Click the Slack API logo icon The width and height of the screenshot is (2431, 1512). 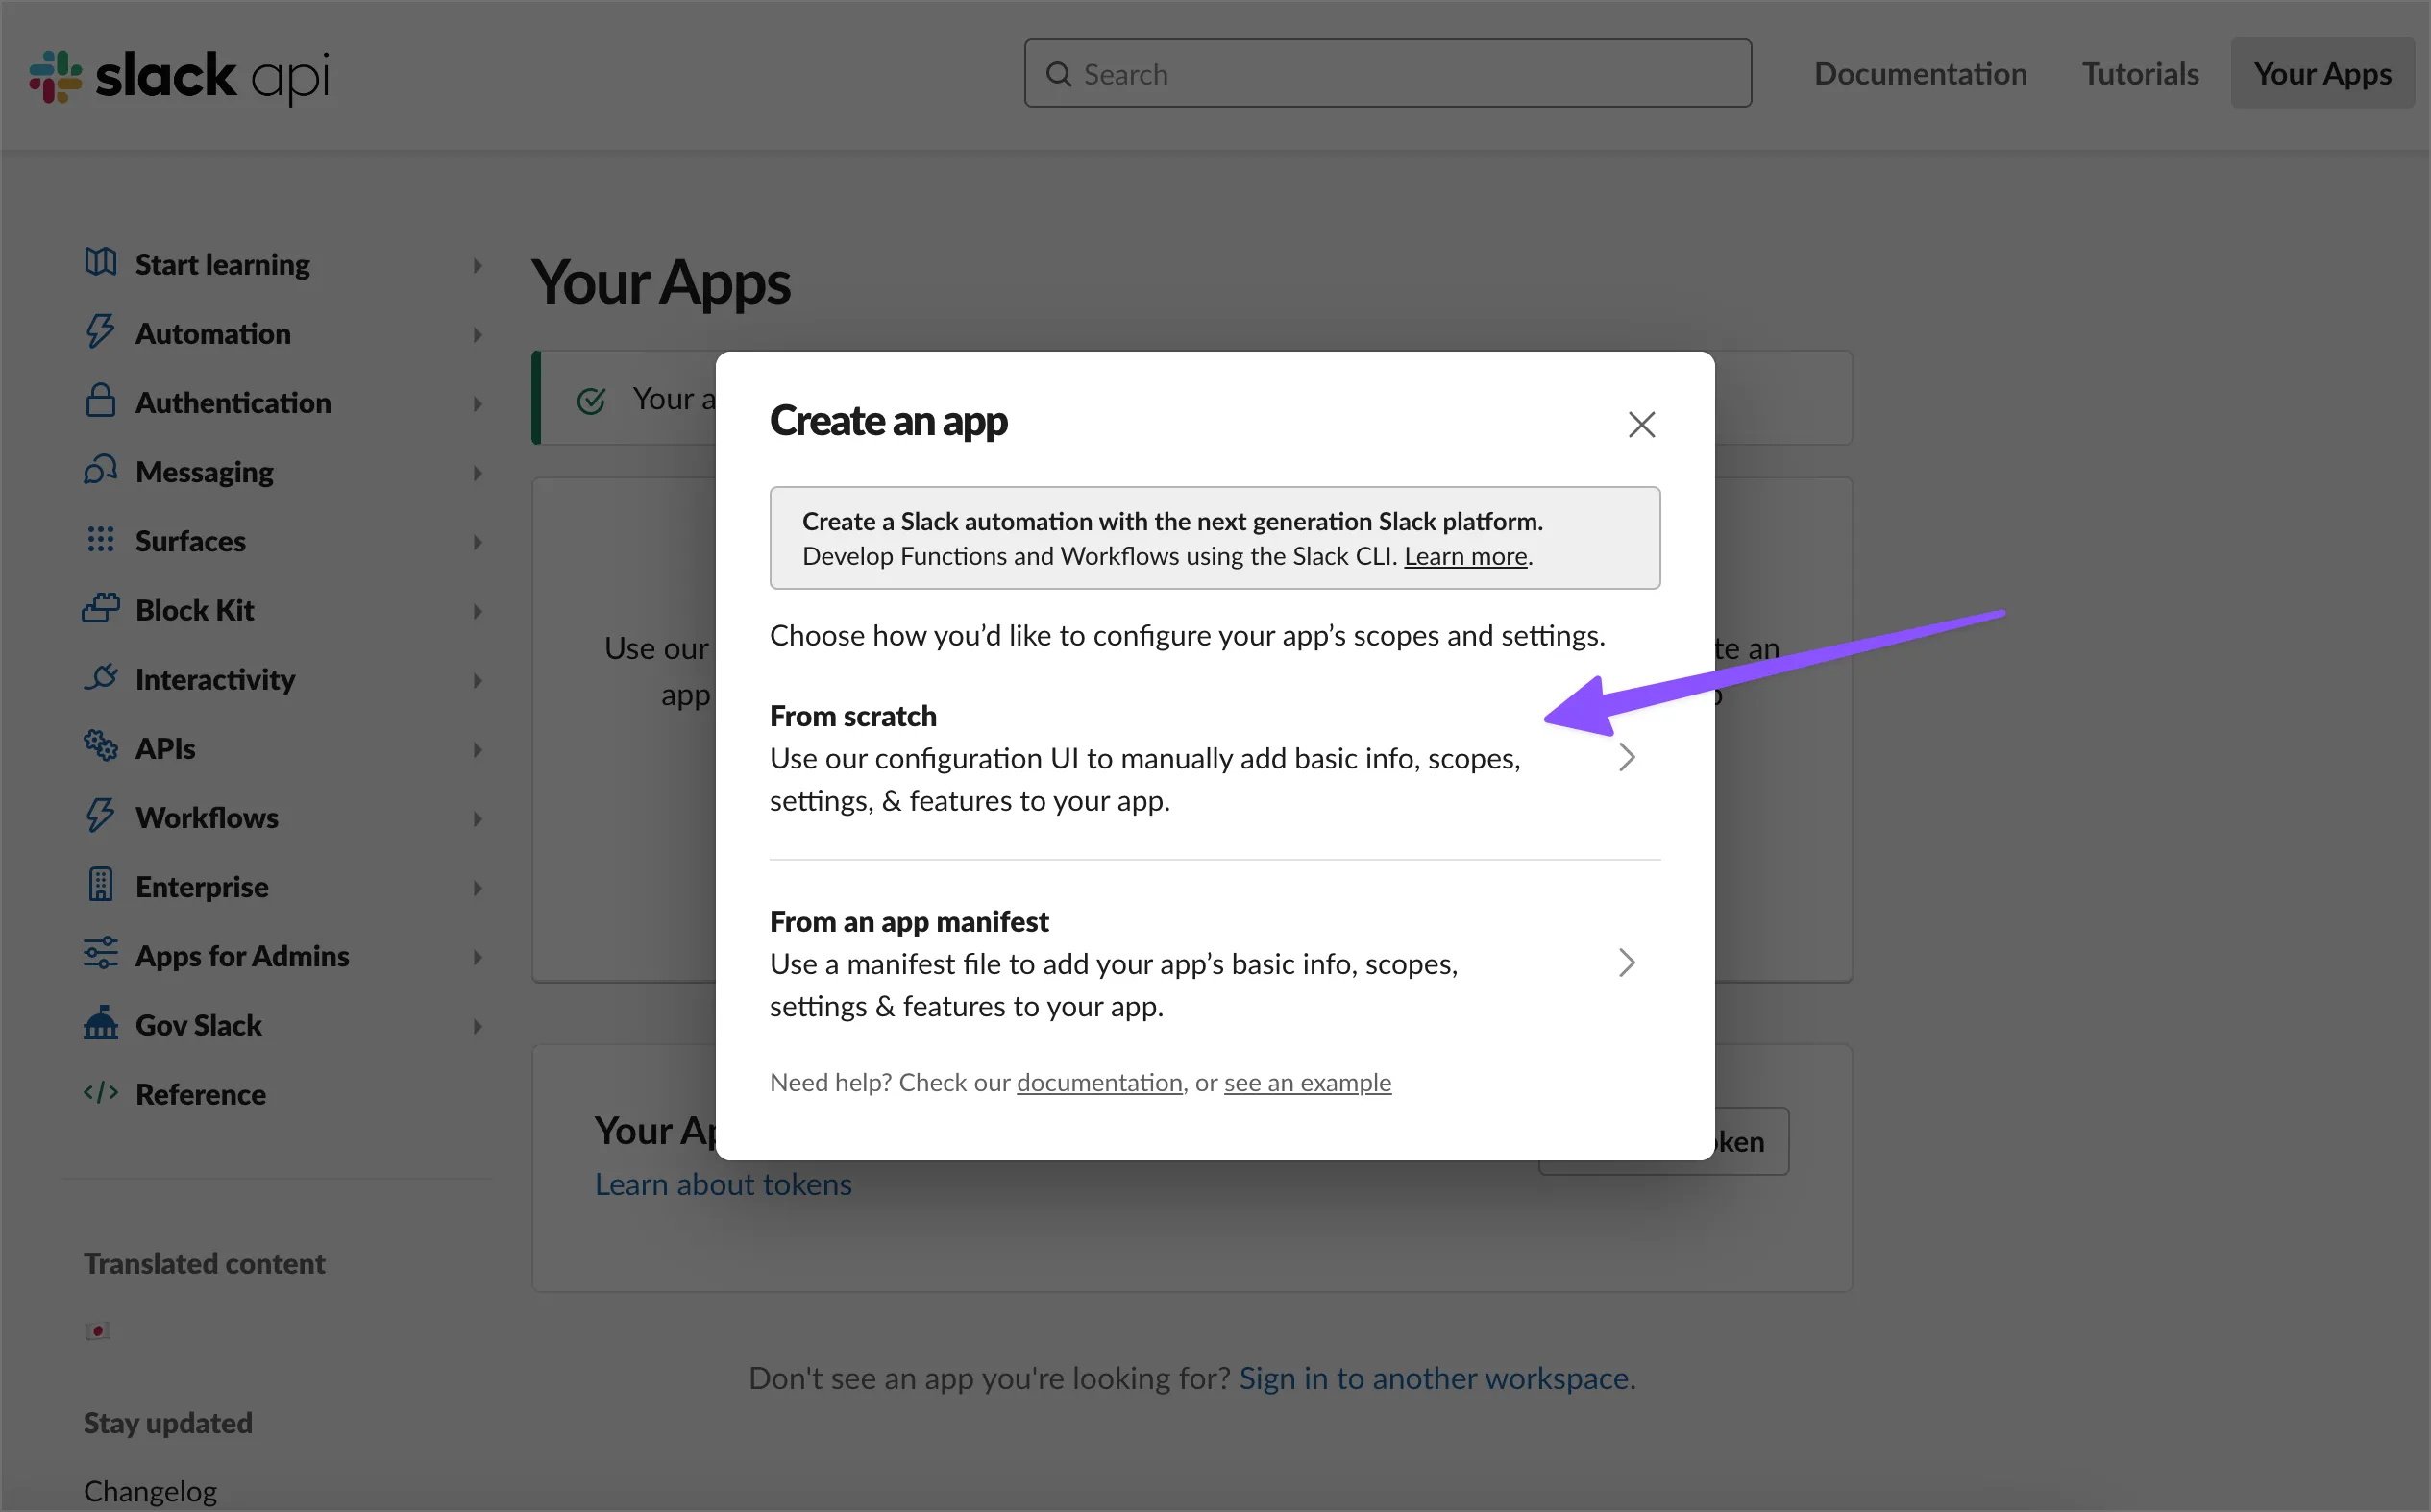click(56, 76)
